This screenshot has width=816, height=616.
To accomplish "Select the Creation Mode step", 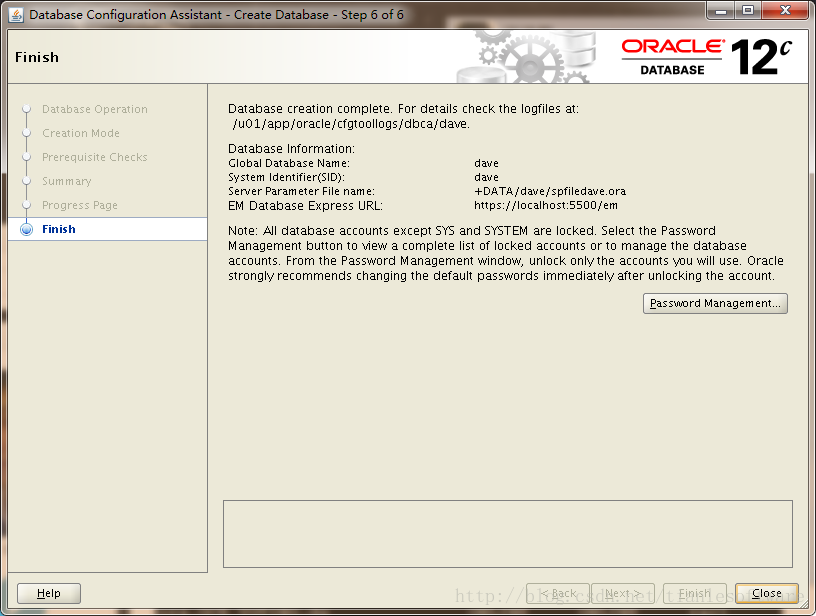I will 81,133.
